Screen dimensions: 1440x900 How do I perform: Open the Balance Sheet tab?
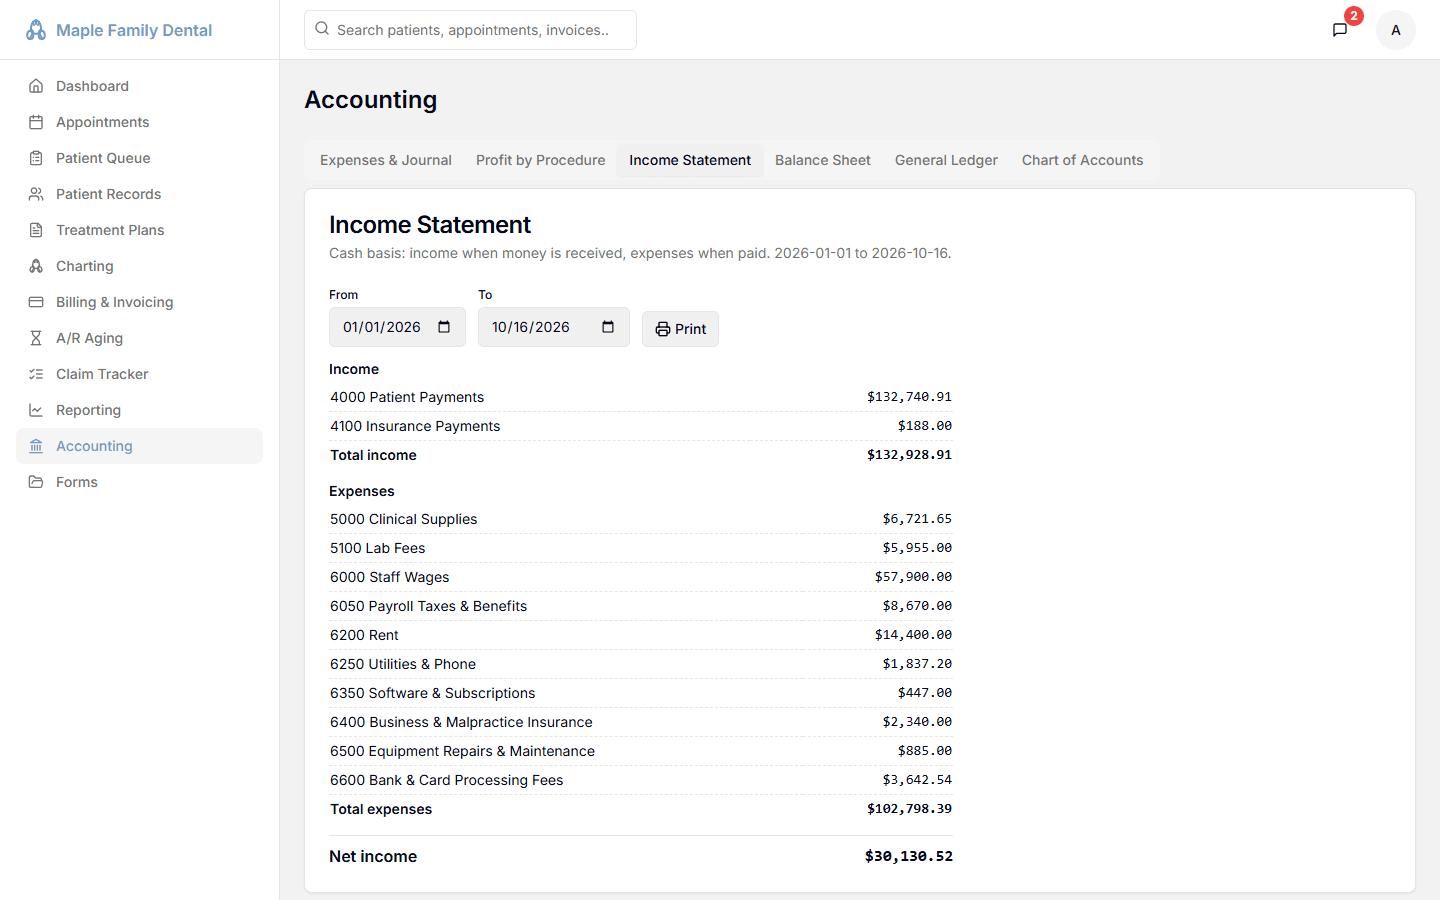click(x=823, y=160)
